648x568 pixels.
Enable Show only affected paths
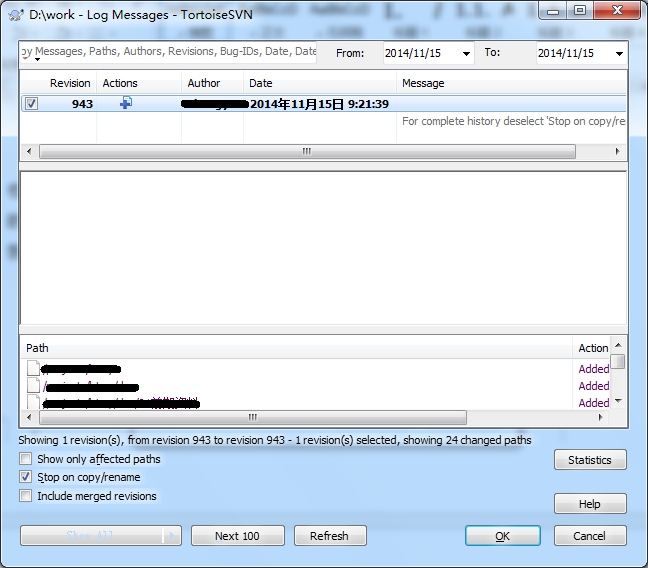(x=26, y=458)
